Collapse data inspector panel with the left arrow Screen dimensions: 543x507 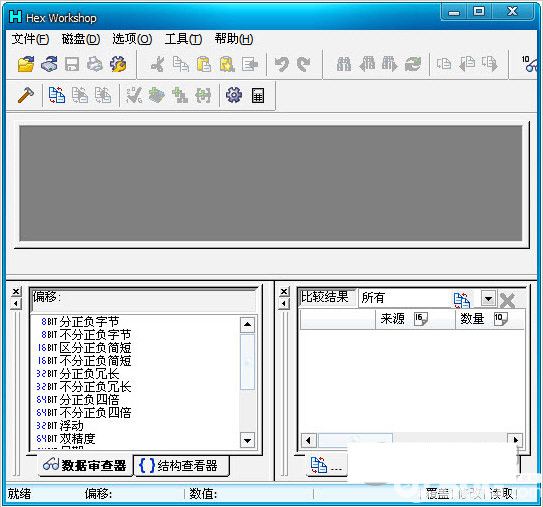pos(16,304)
